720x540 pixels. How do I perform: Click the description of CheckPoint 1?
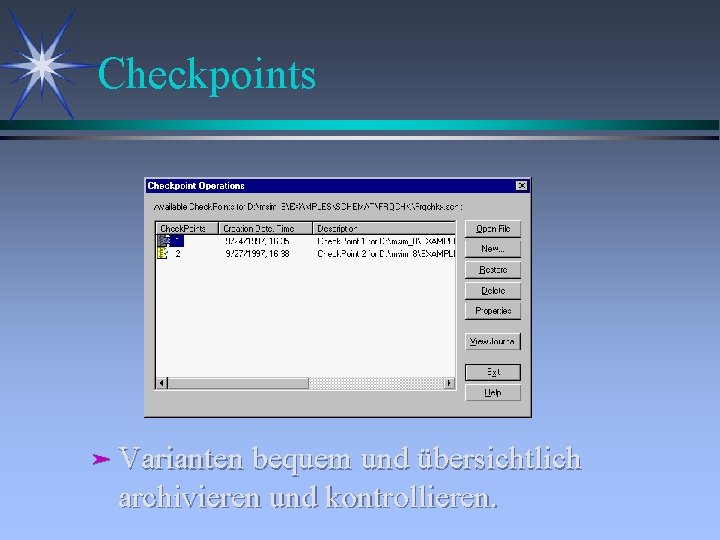click(386, 241)
